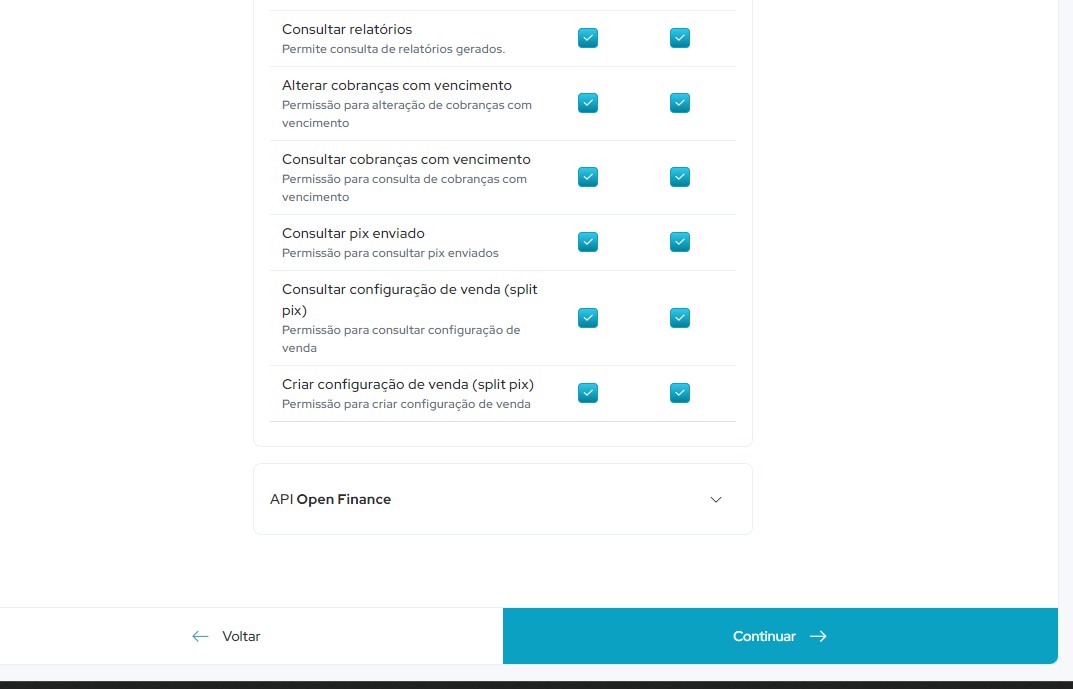The image size is (1073, 689).
Task: Click the Consultar relatórios permission label
Action: pos(347,29)
